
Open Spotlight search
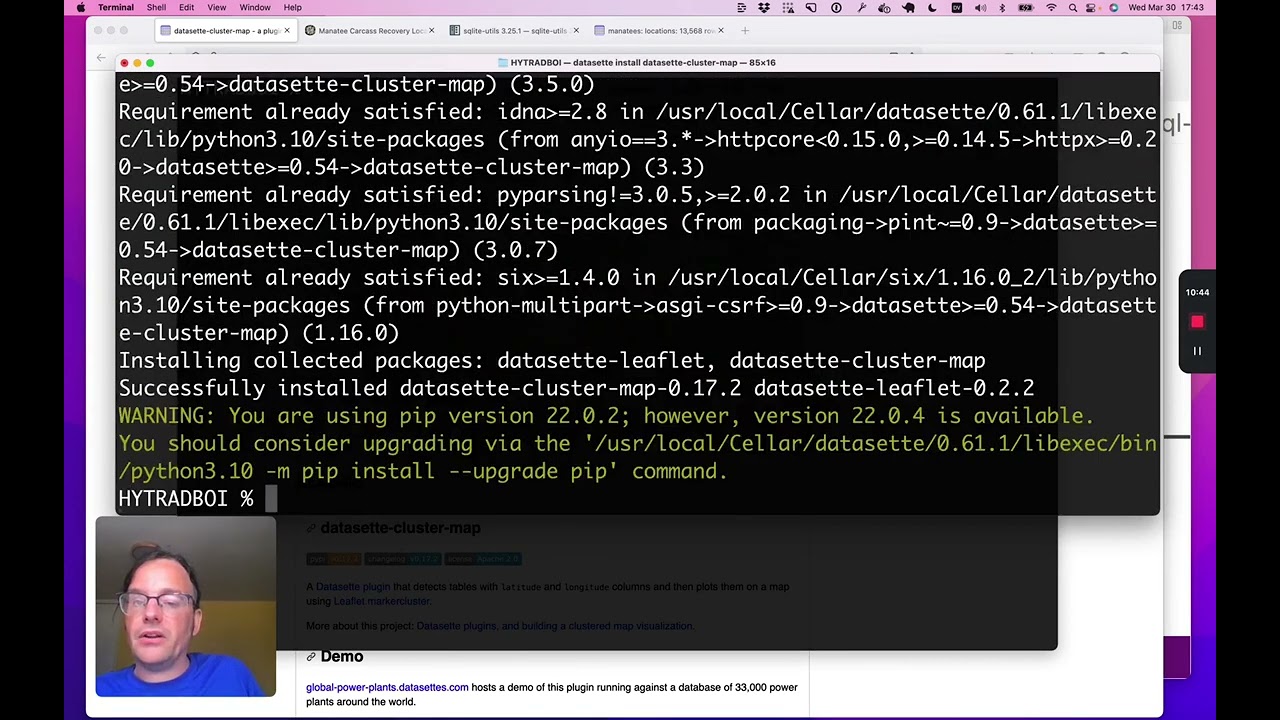pyautogui.click(x=1073, y=8)
